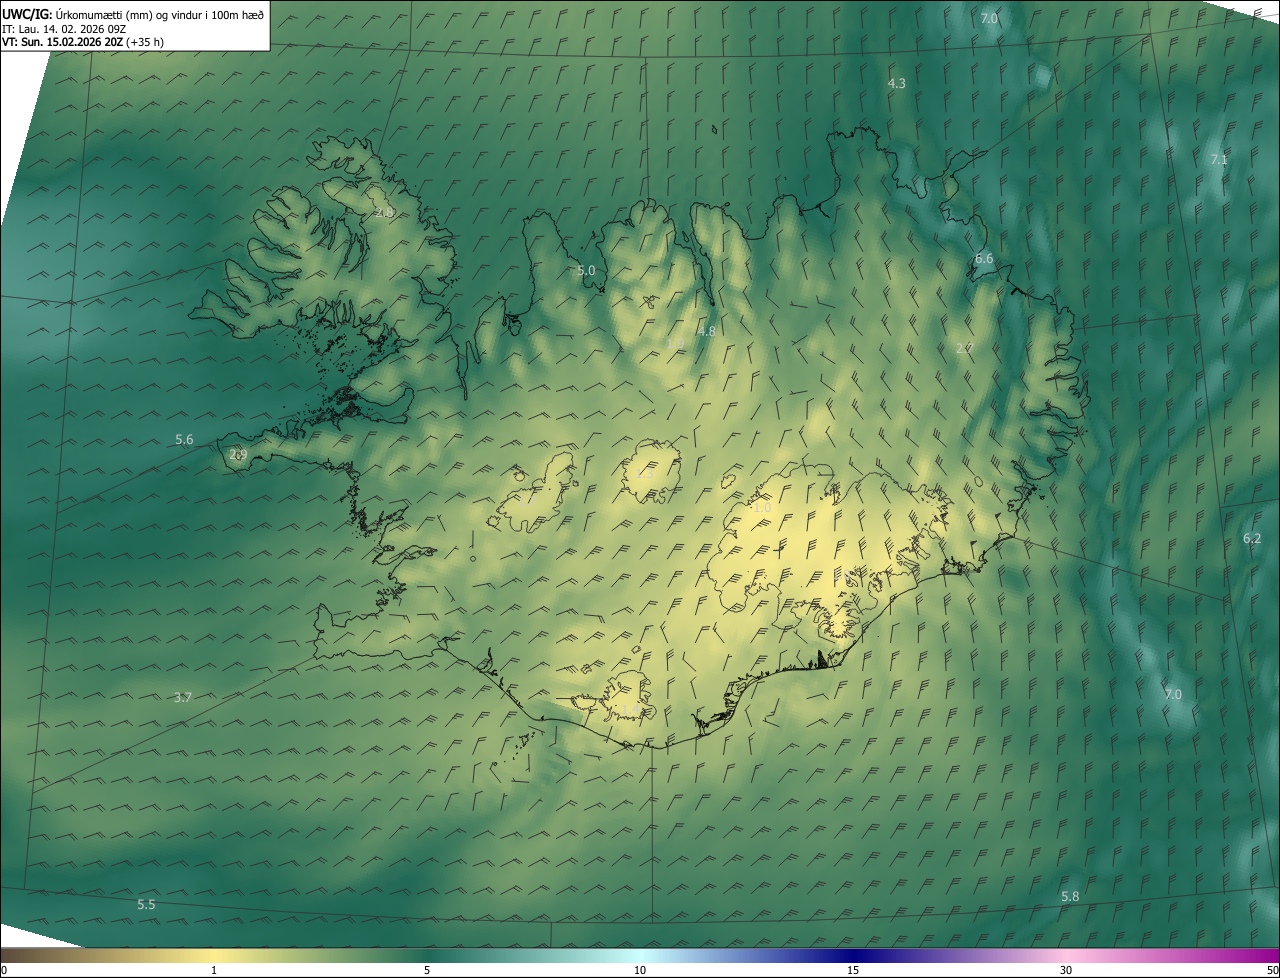The width and height of the screenshot is (1280, 978).
Task: Click the yellow colorbar segment above tick 1
Action: (213, 955)
